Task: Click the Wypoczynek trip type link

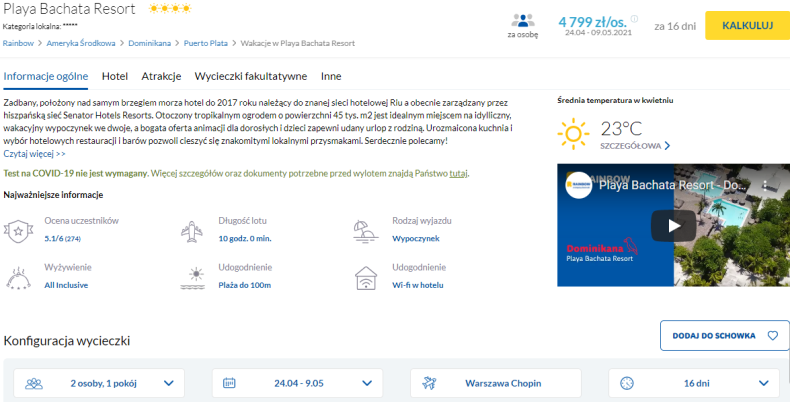Action: tap(416, 239)
